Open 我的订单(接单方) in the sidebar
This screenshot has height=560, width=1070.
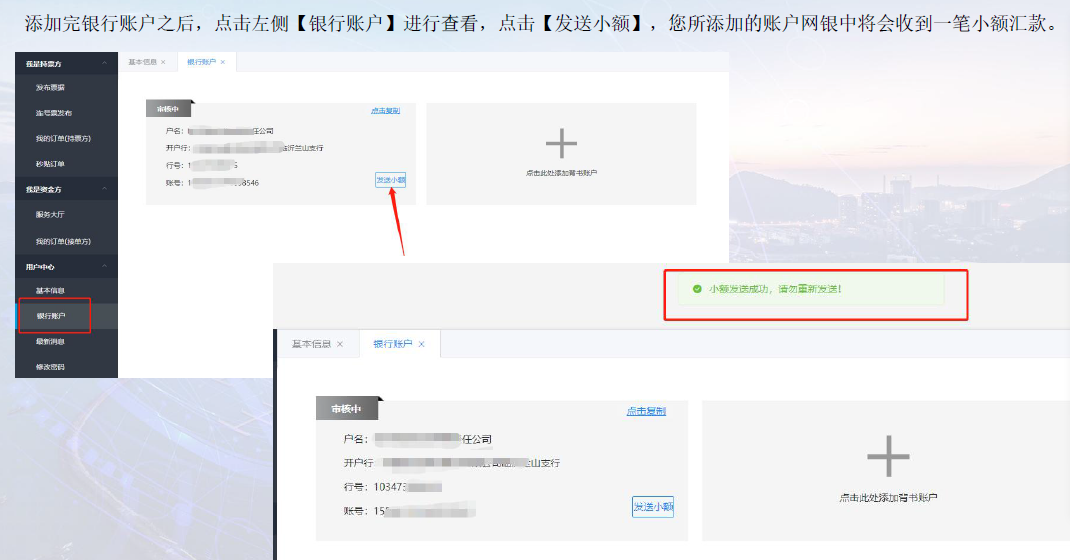point(63,241)
